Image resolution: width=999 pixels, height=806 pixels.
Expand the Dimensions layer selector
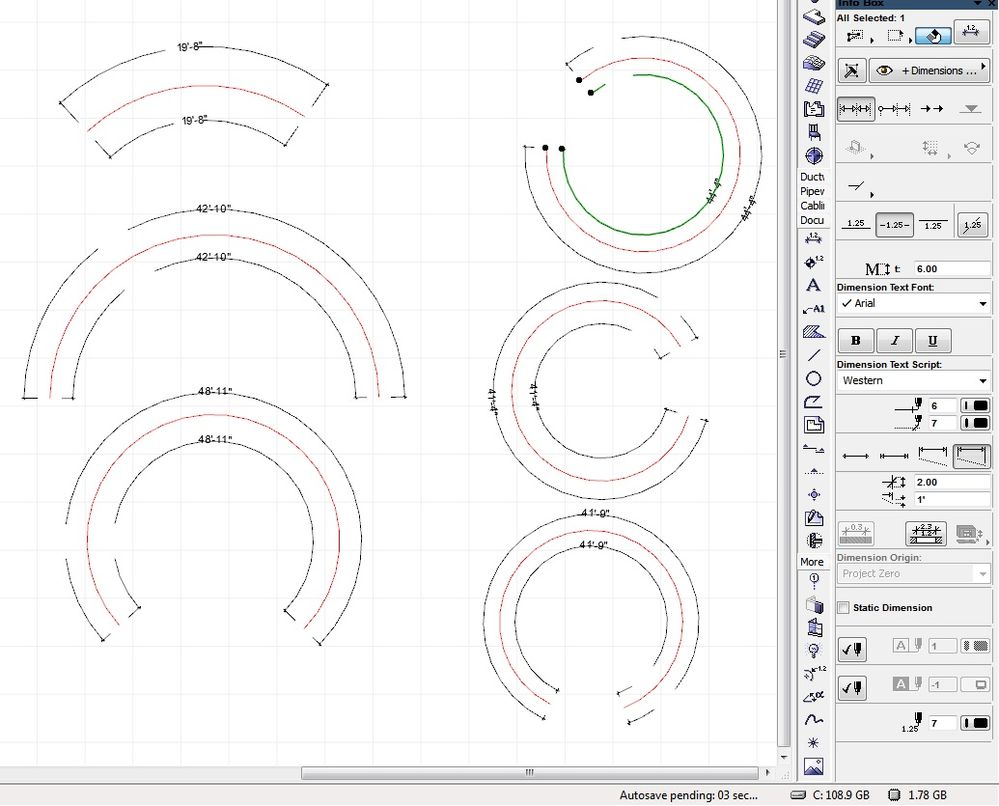click(931, 71)
